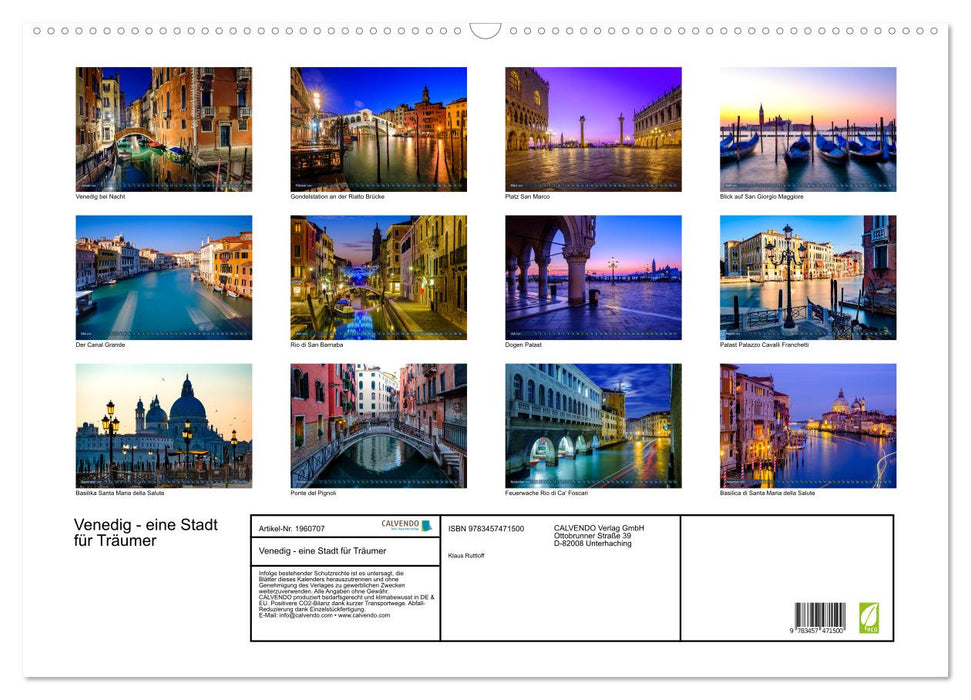Select the ISBN barcode 9783457471500
This screenshot has height=700, width=971.
(x=819, y=615)
